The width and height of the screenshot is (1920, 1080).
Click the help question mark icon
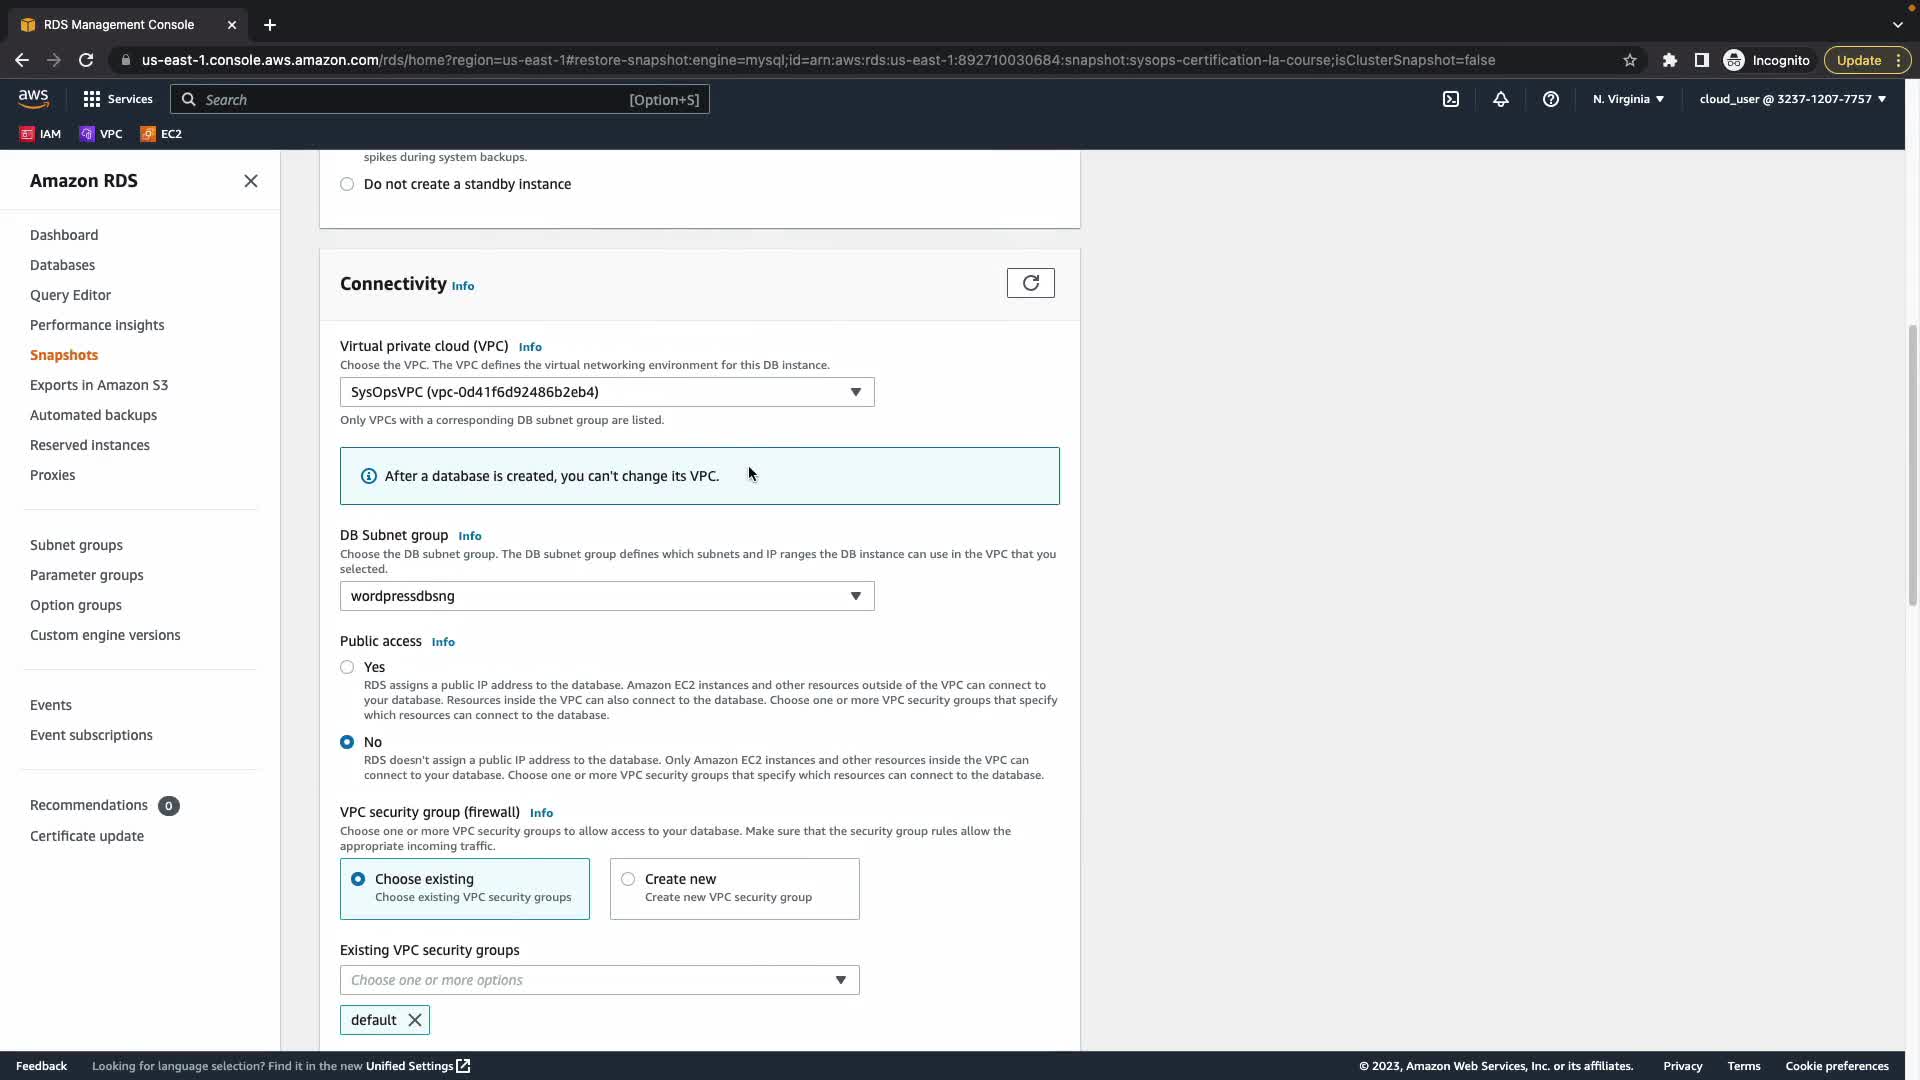[1550, 99]
